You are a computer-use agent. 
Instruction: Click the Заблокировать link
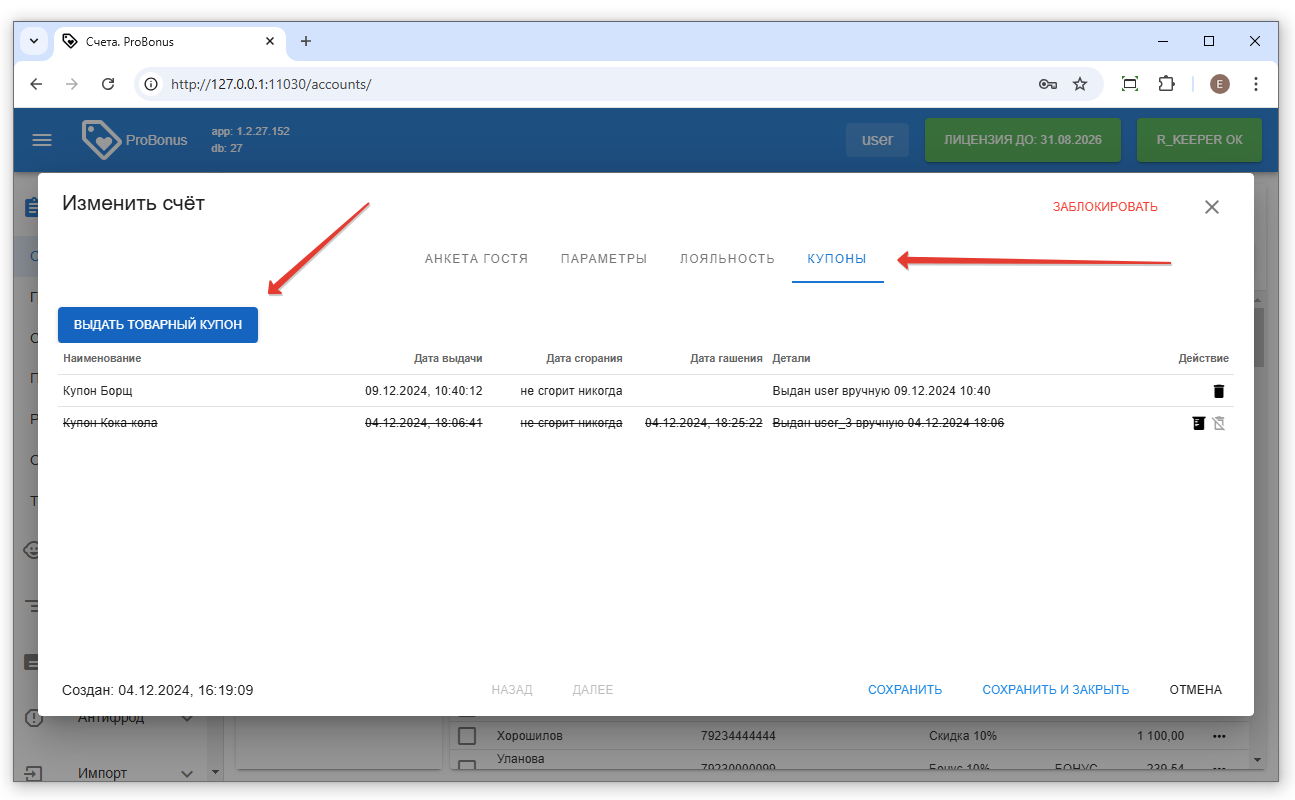[1105, 207]
